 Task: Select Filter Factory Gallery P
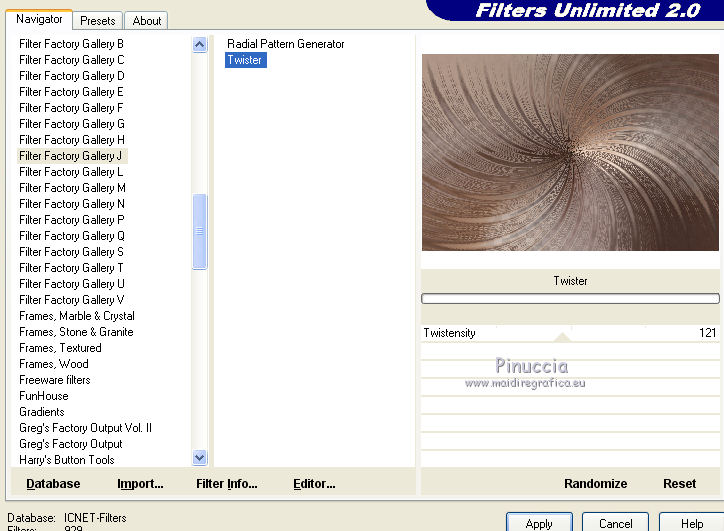[x=72, y=220]
